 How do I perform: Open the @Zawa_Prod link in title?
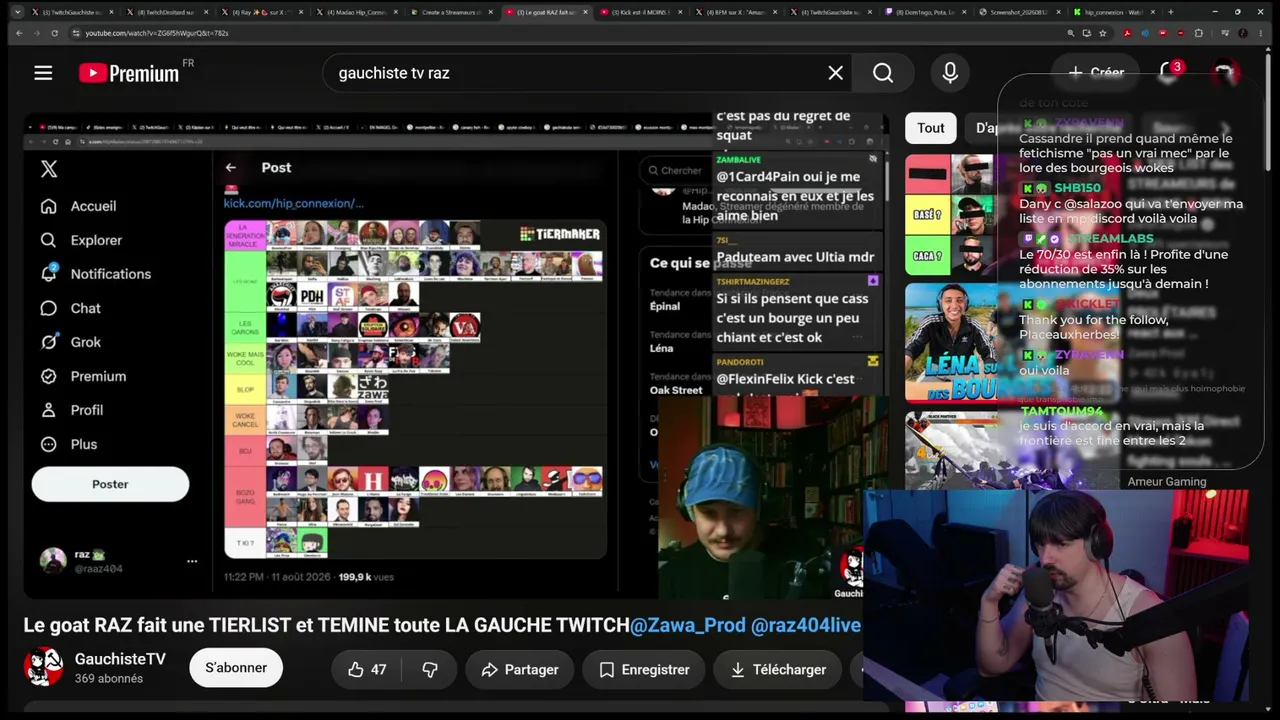[x=688, y=625]
